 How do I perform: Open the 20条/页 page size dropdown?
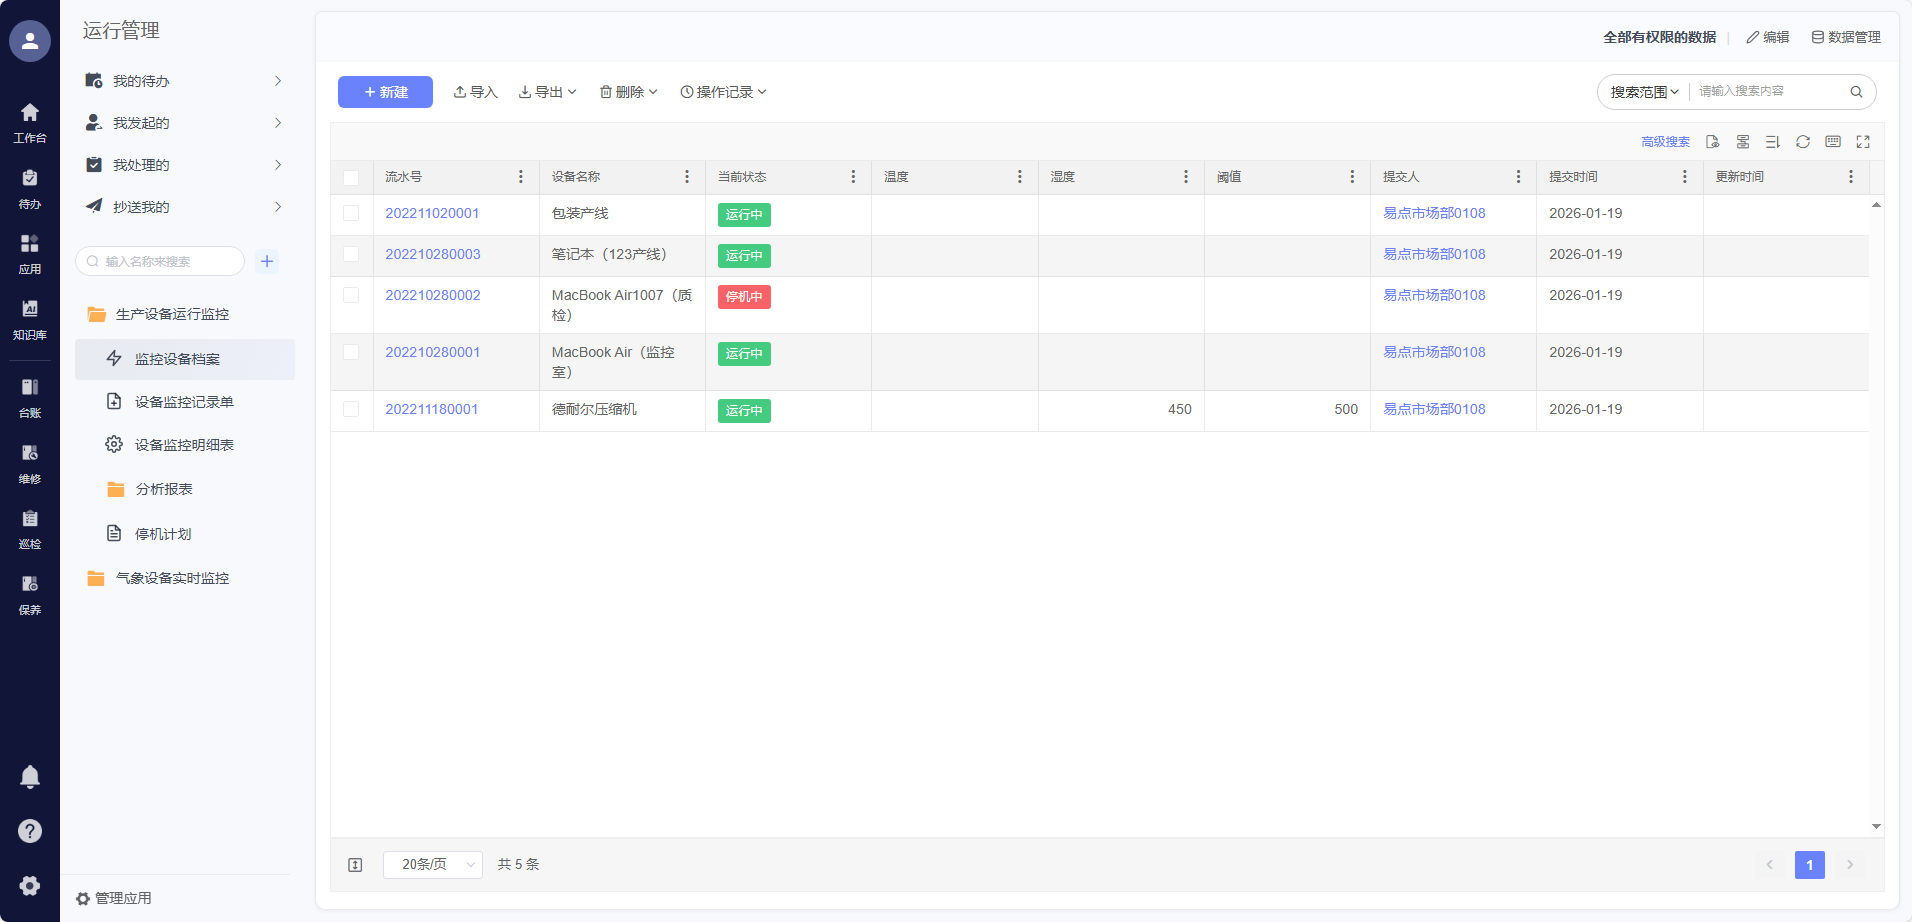coord(432,865)
